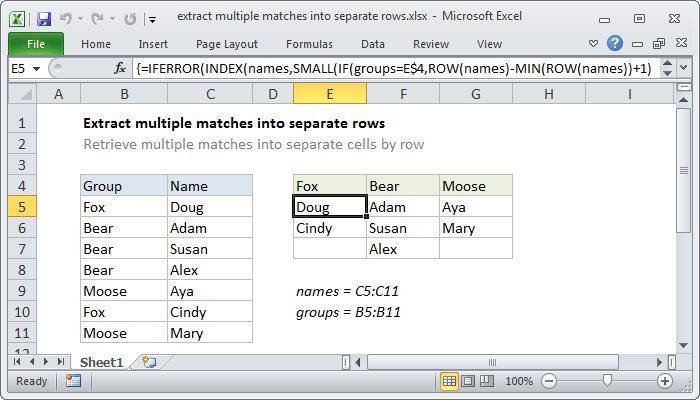Click the Excel Help question mark icon
The image size is (700, 400).
point(616,44)
